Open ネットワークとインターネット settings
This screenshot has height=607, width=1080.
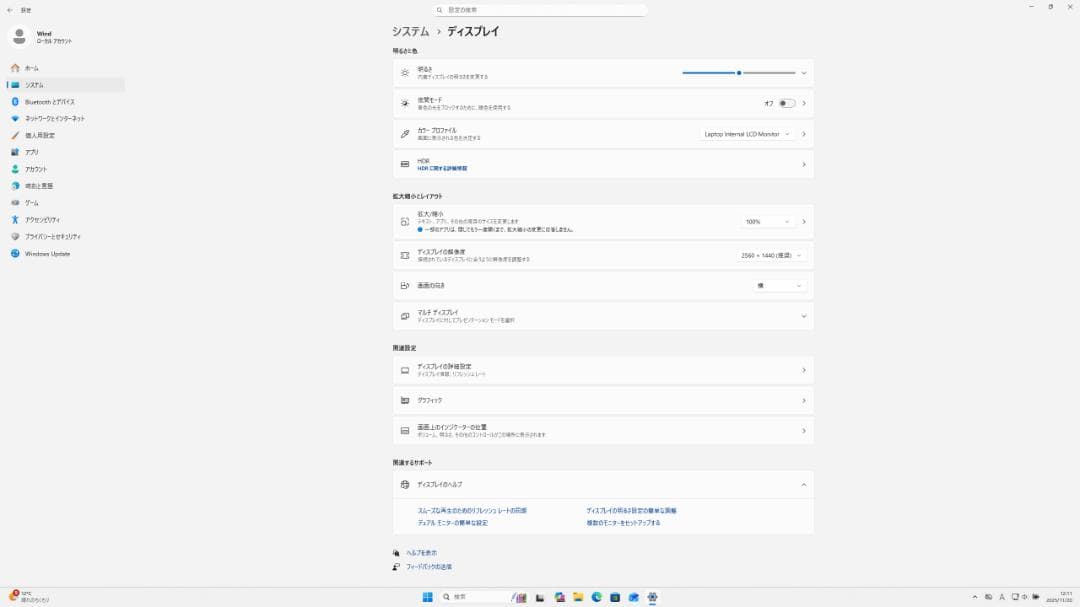click(54, 119)
